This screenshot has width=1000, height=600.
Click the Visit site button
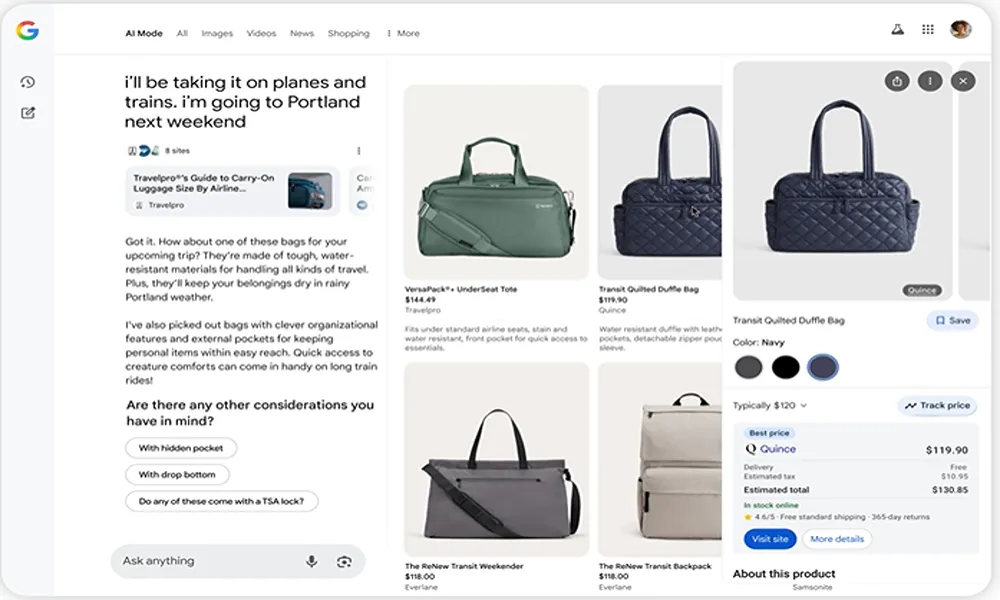(x=770, y=539)
